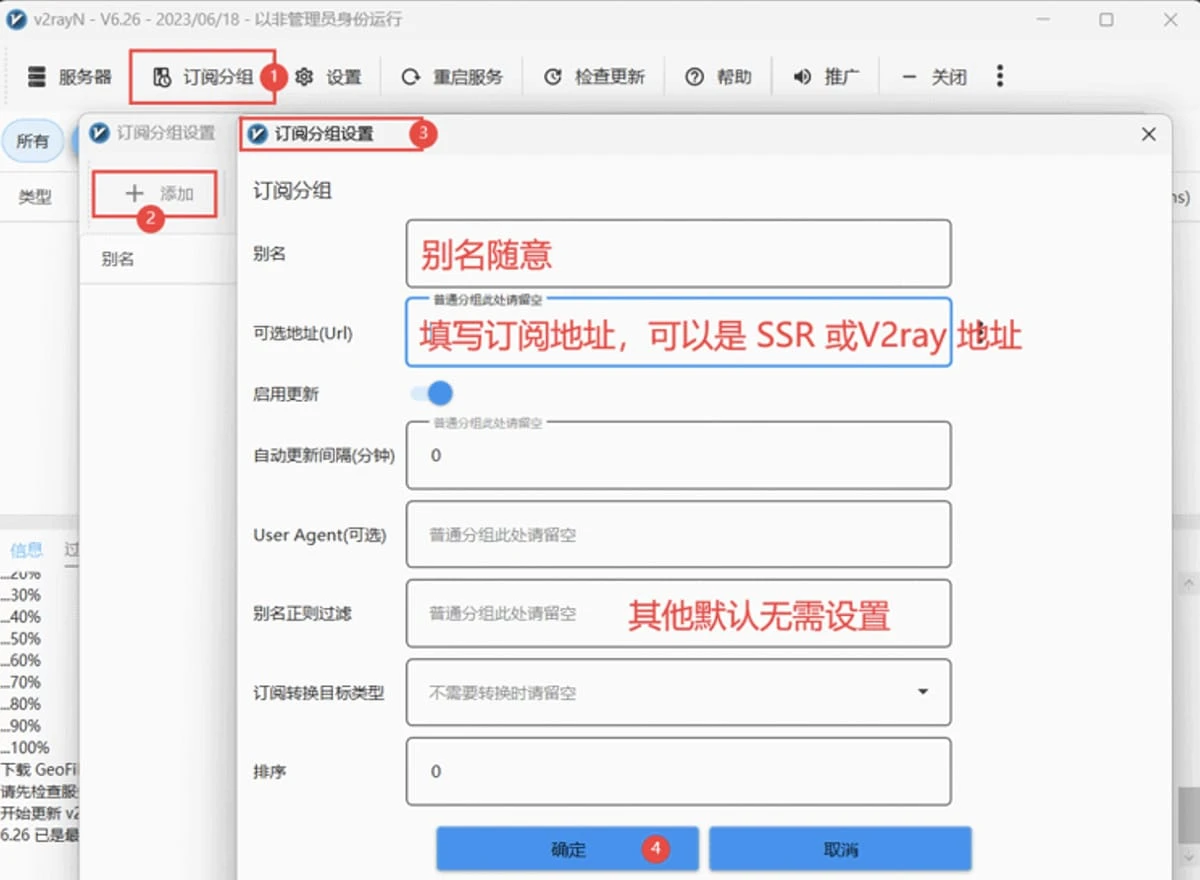
Task: Click the ...50% log line
Action: [21, 638]
